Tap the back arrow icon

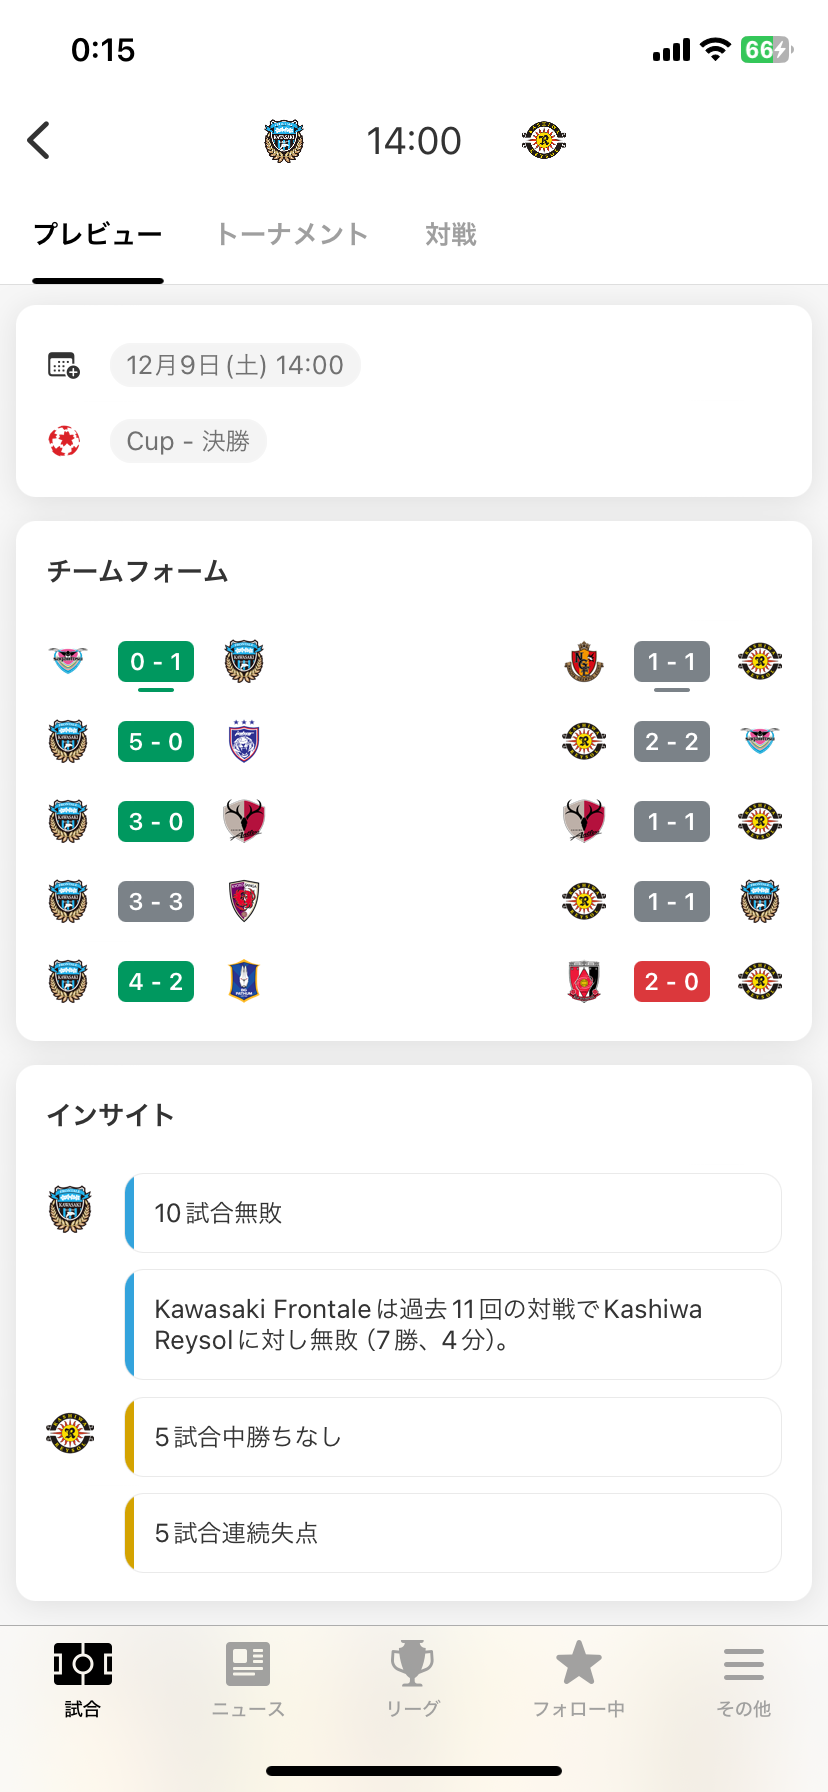[39, 141]
